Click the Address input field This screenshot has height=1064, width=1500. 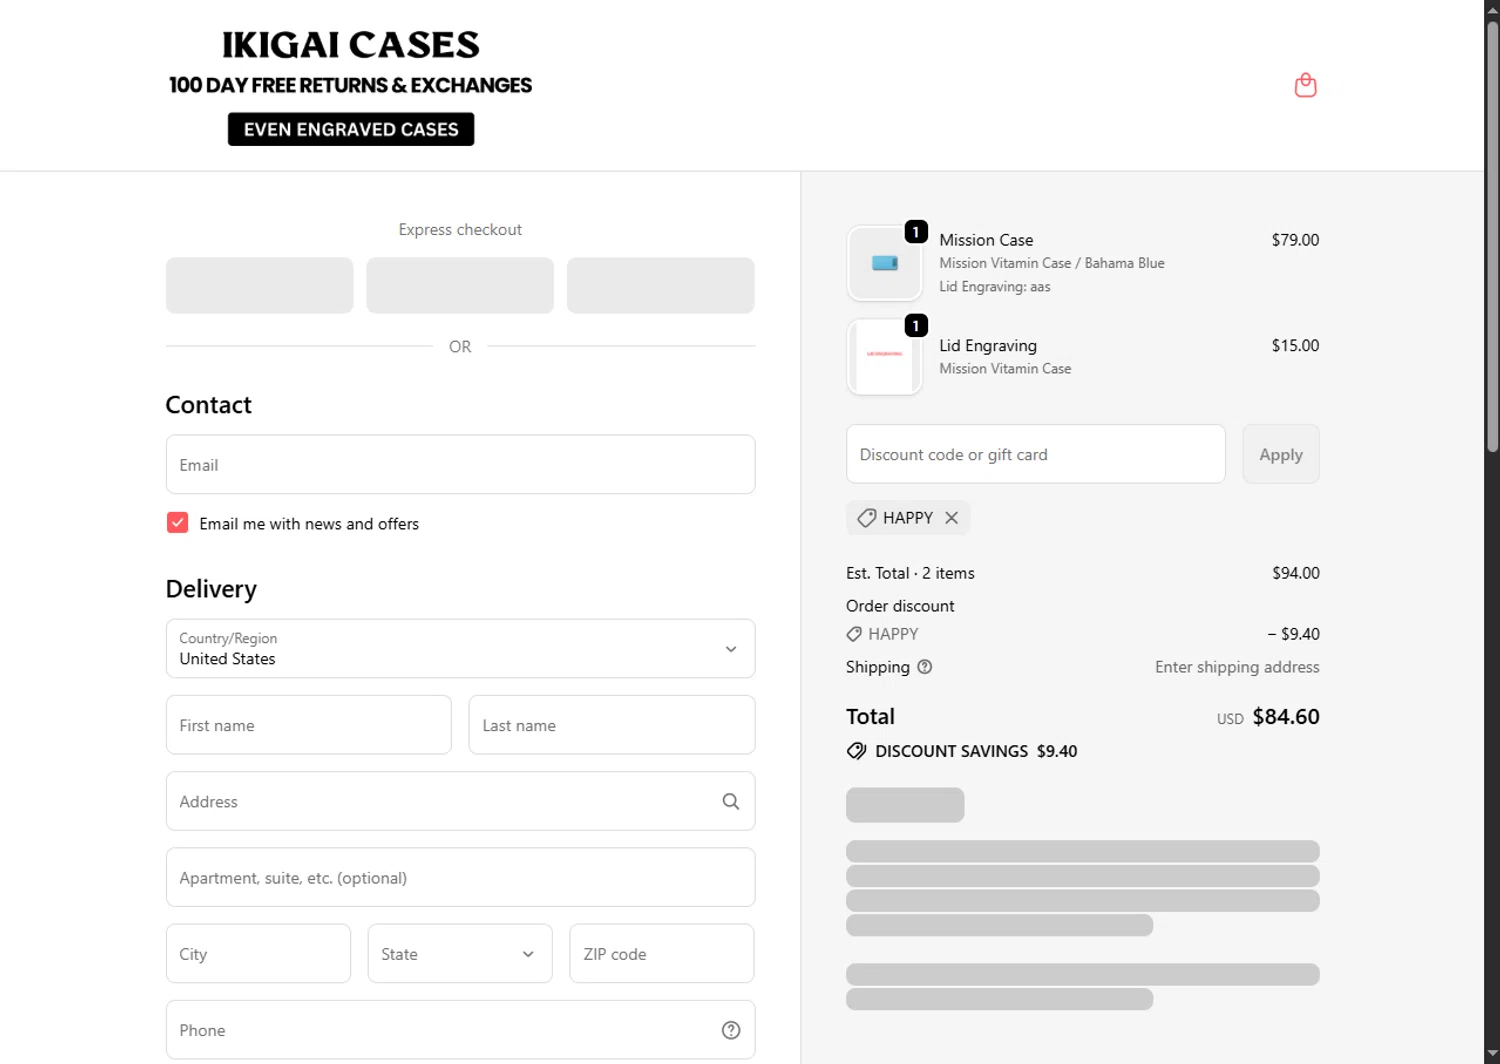(x=460, y=801)
